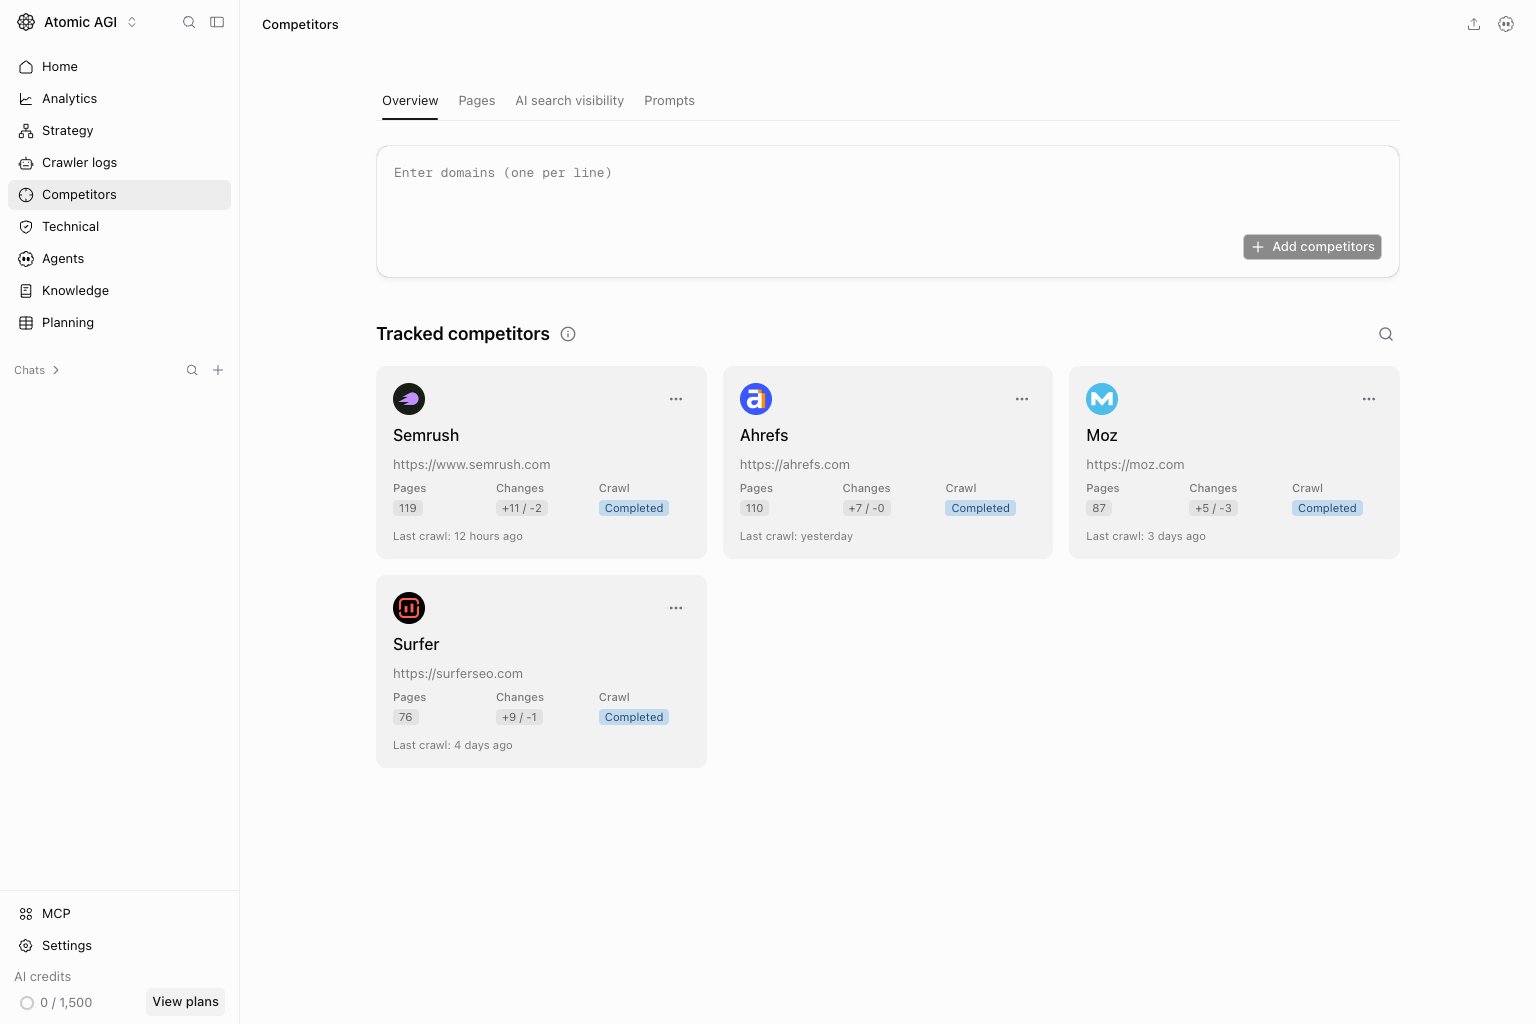Open Knowledge section

click(119, 291)
